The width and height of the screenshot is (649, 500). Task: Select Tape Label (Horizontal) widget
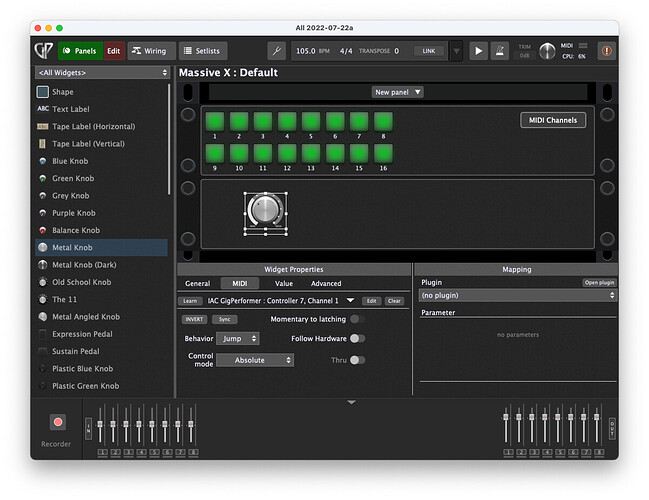(102, 127)
